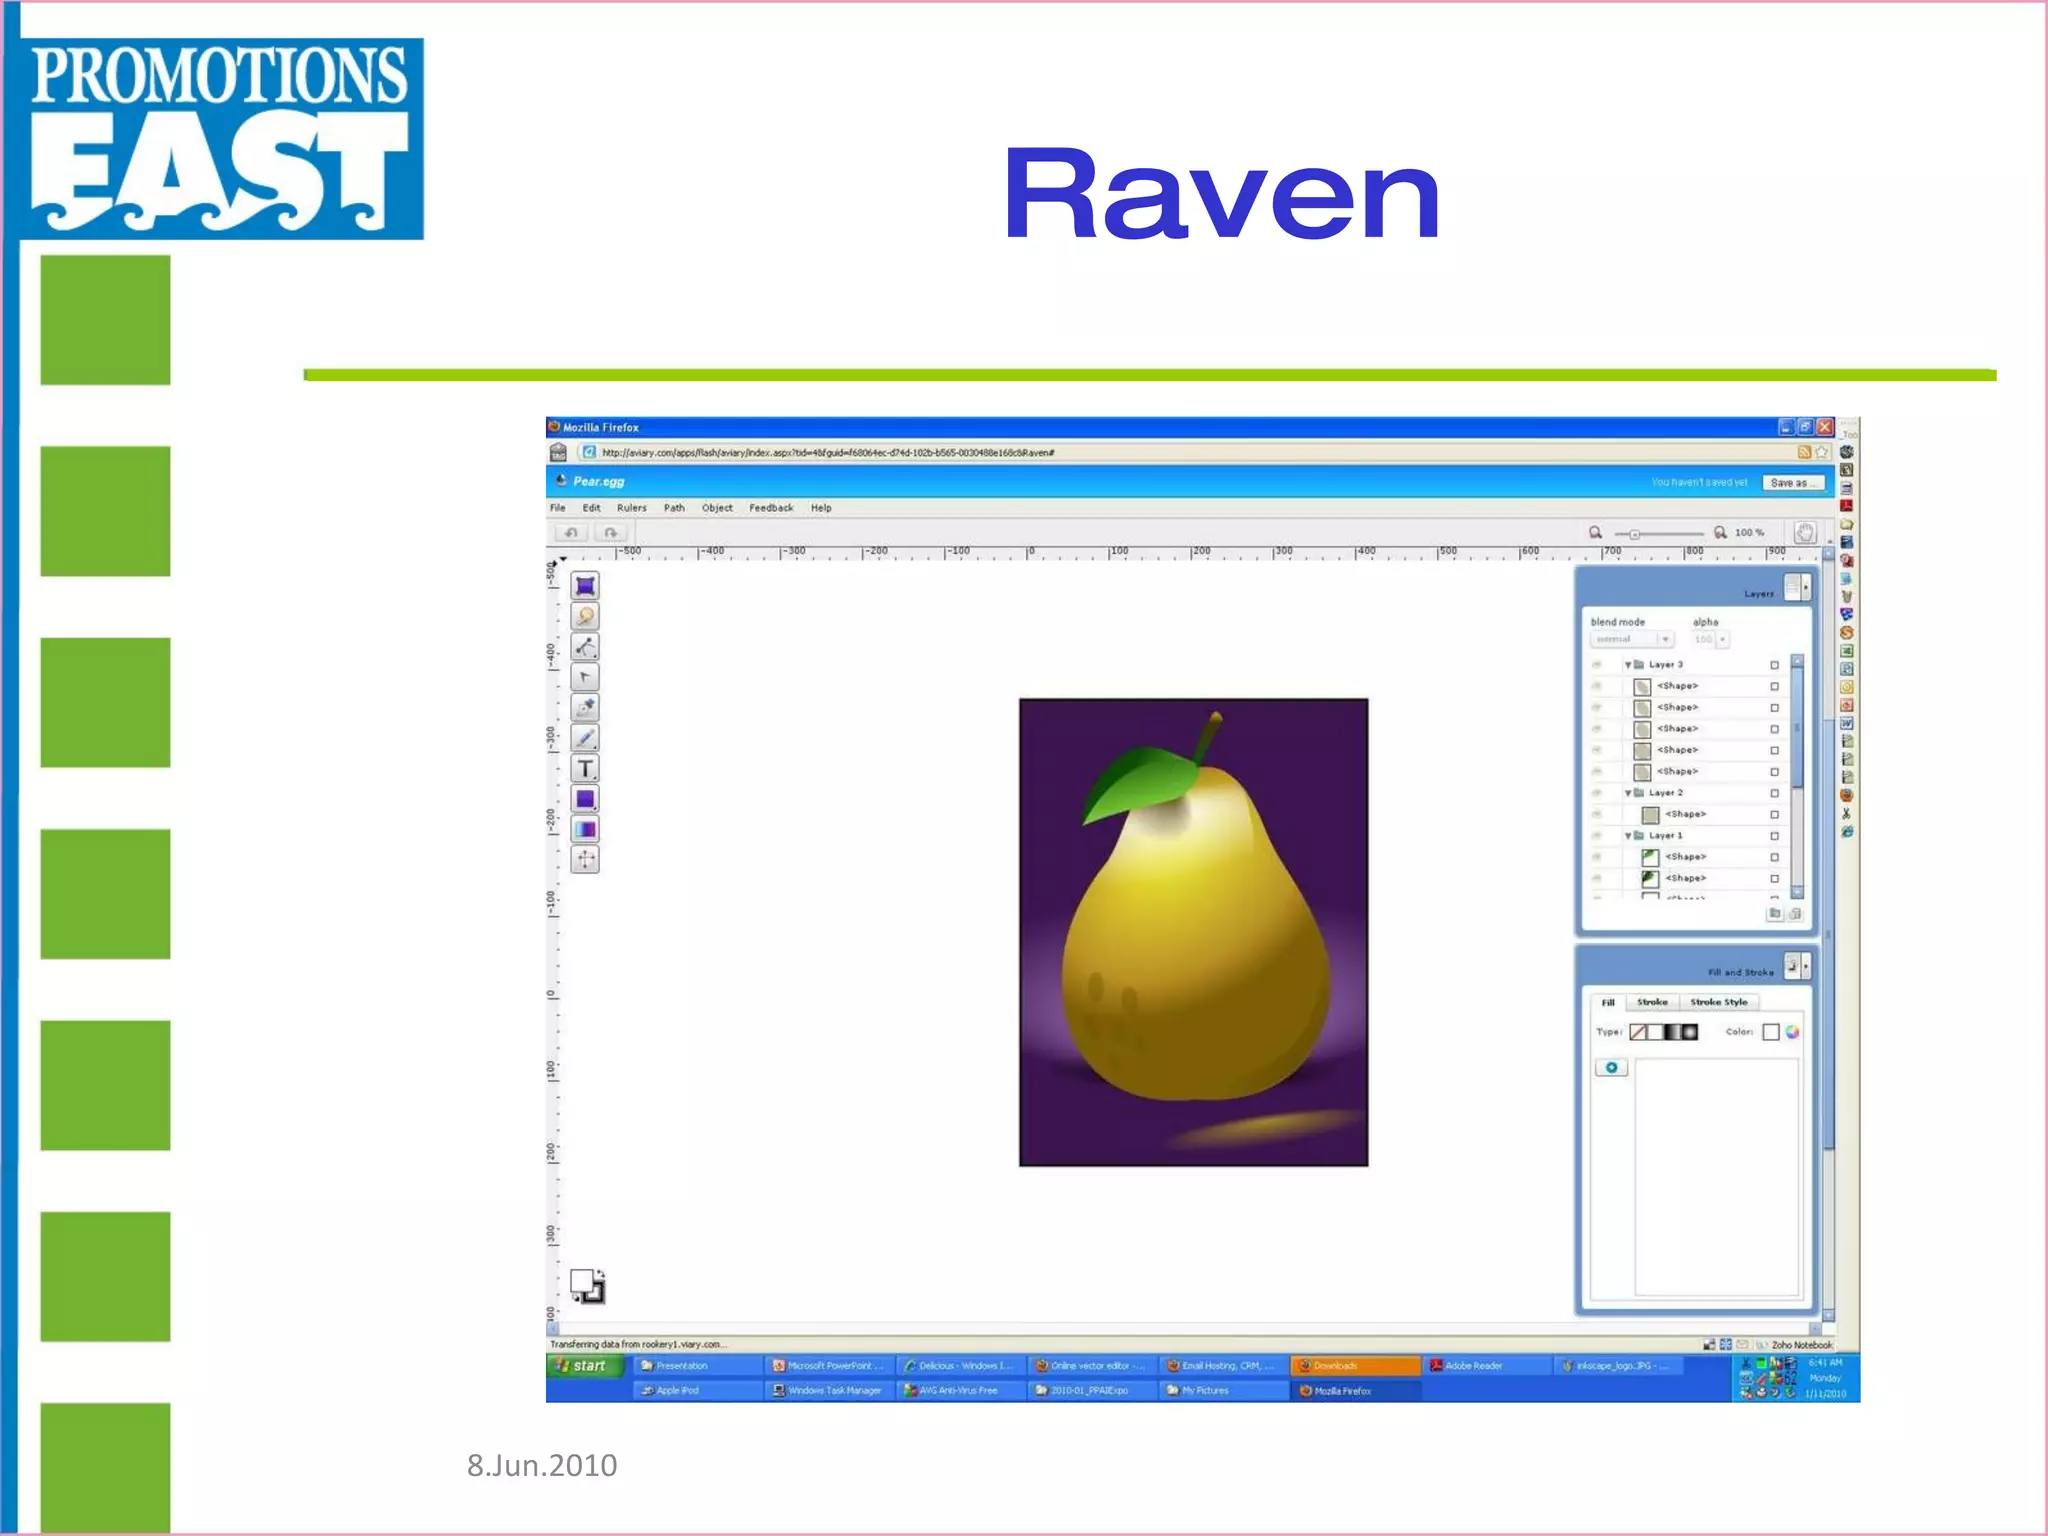Toggle checkbox of the Shape under Layer 2

pos(1775,815)
